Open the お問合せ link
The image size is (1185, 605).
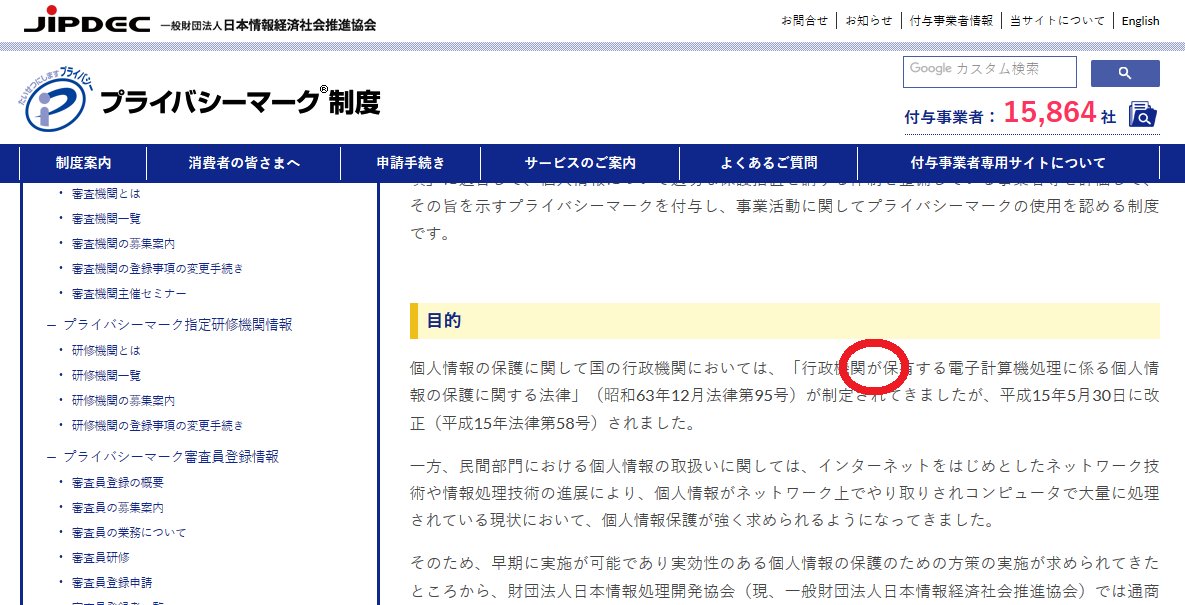tap(804, 21)
